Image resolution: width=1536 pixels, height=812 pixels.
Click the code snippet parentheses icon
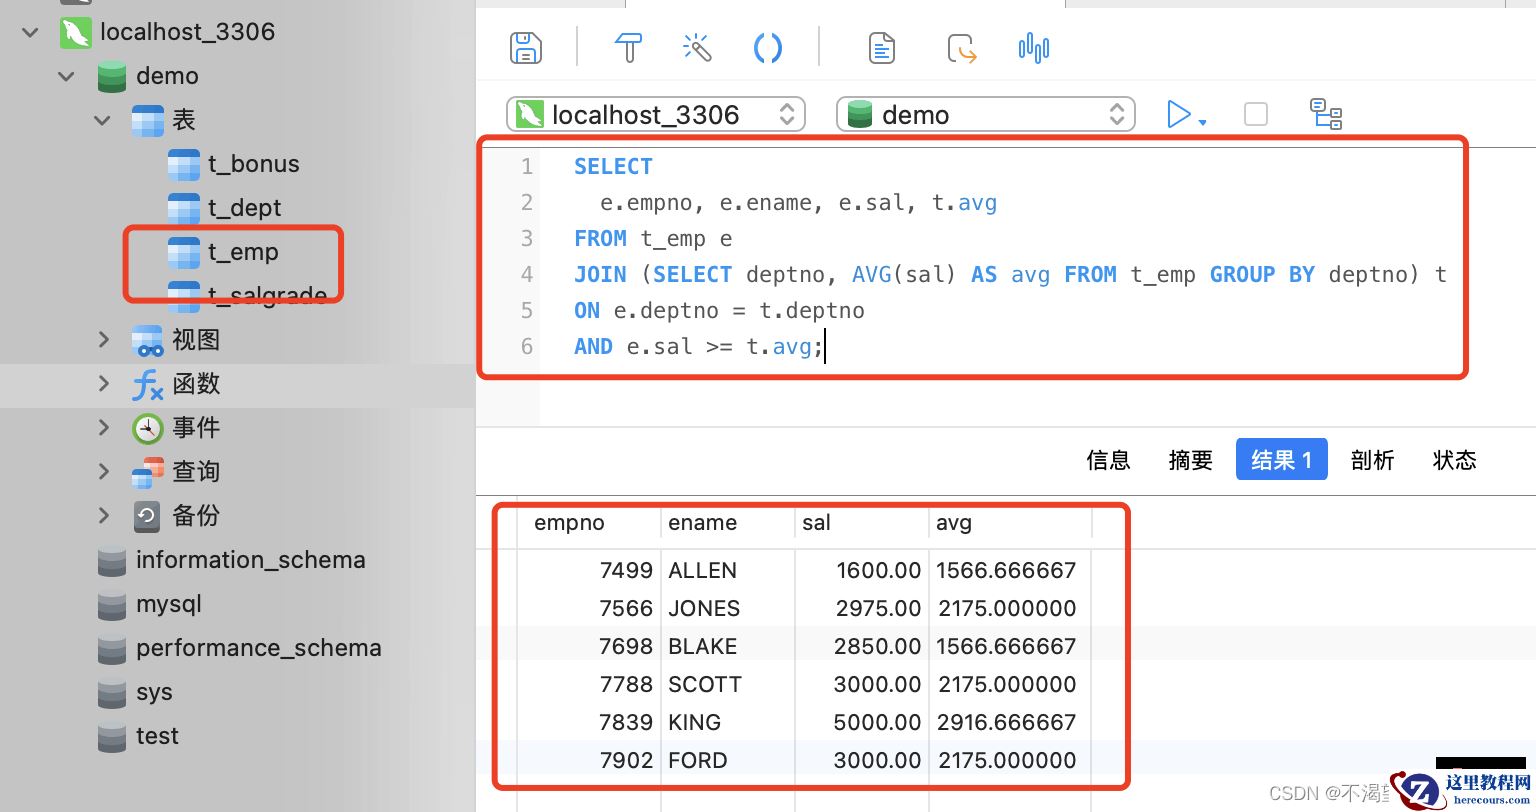click(x=767, y=48)
